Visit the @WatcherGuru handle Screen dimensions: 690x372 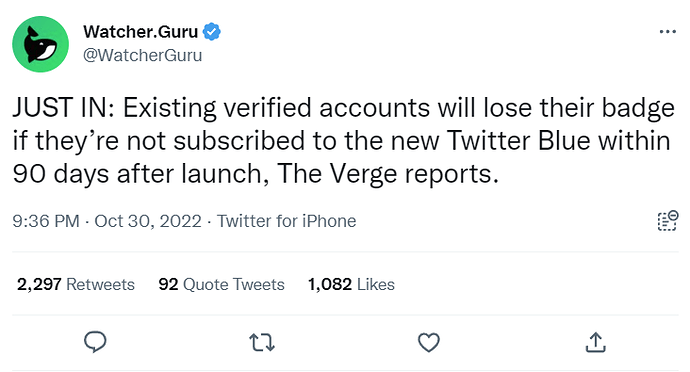143,55
